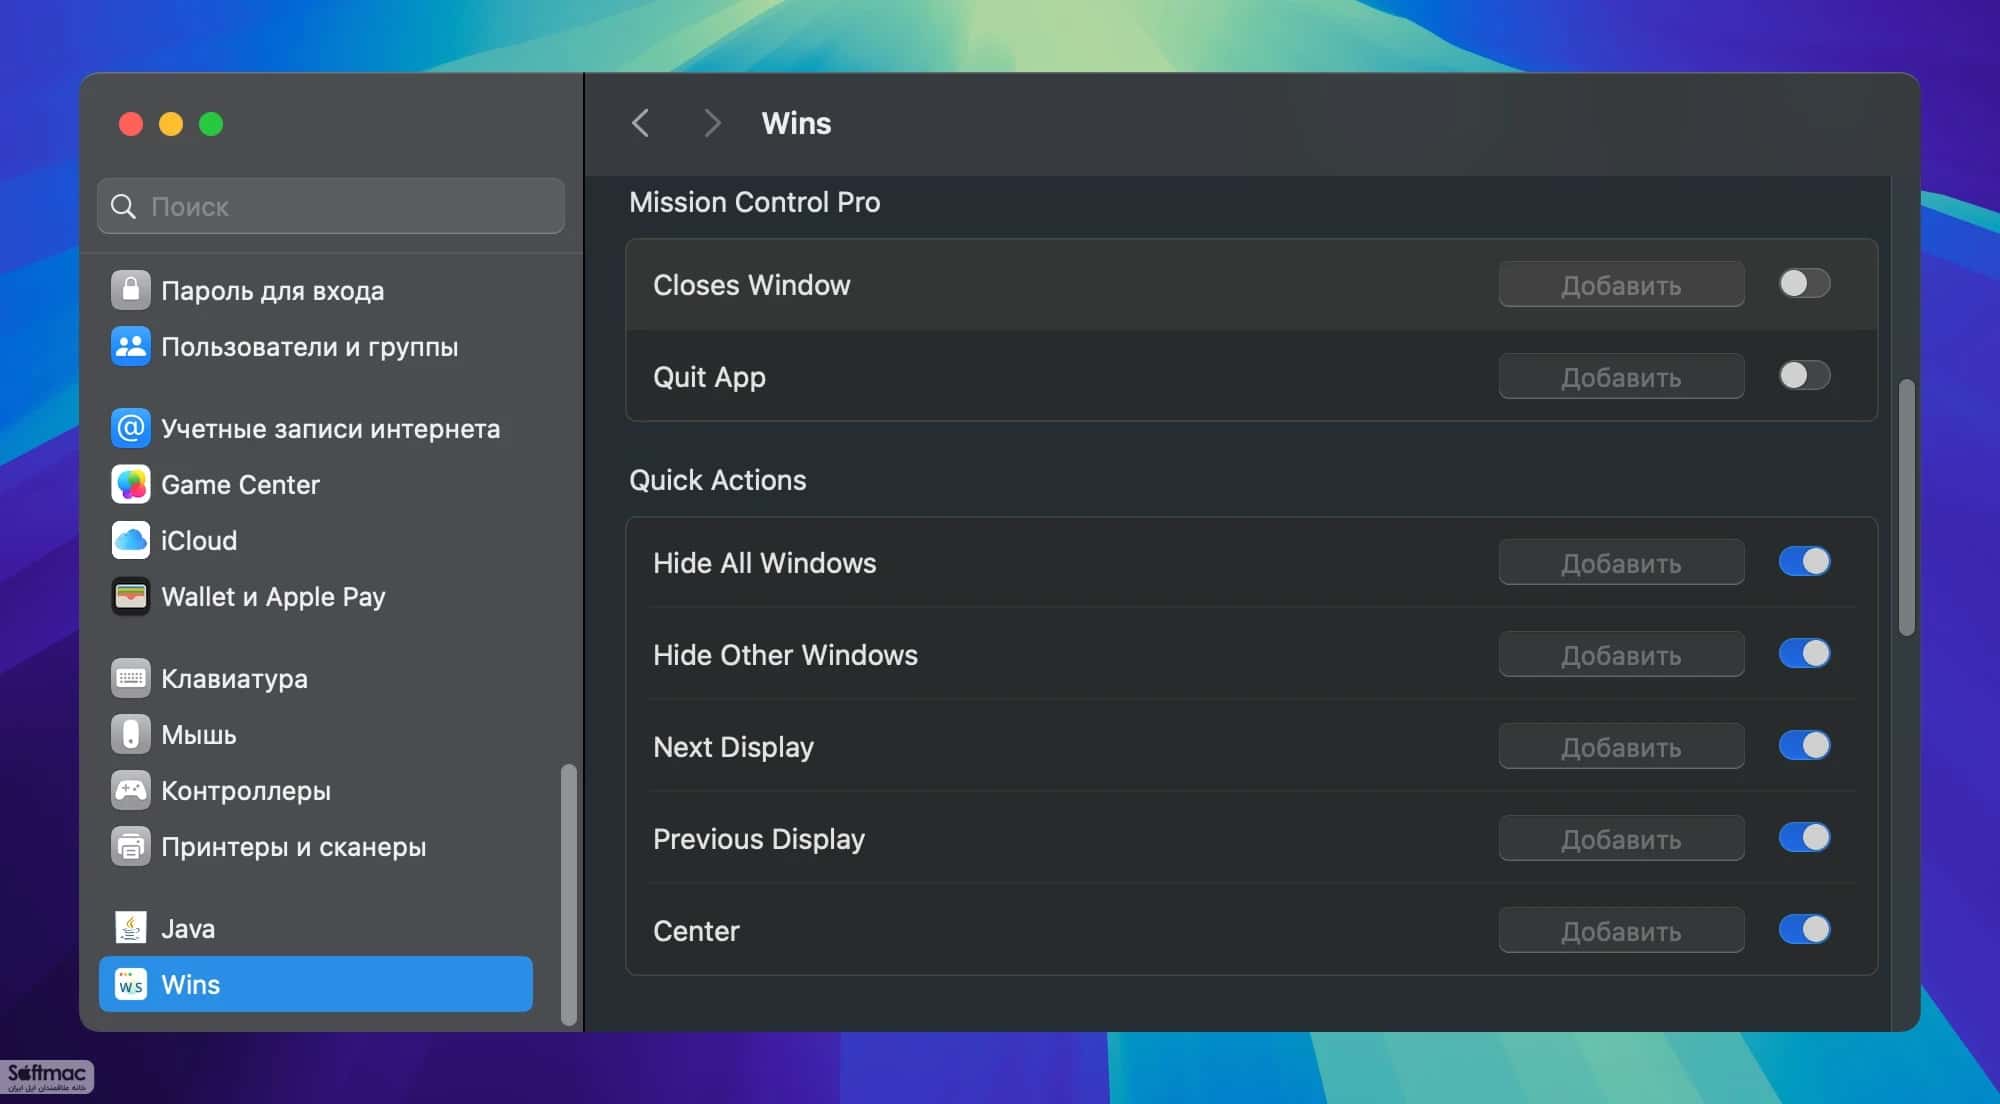
Task: Click the Пользователи и группы people icon
Action: 130,346
